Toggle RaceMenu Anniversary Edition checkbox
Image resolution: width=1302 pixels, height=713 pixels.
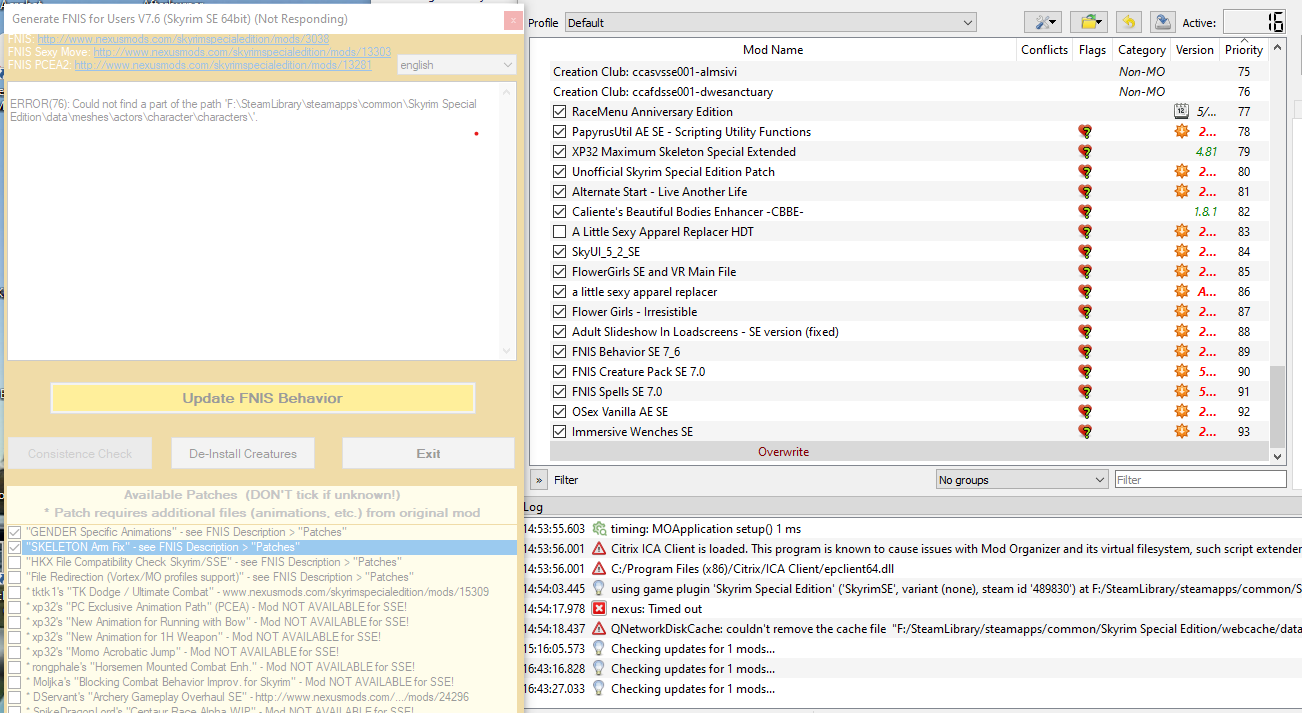point(560,112)
